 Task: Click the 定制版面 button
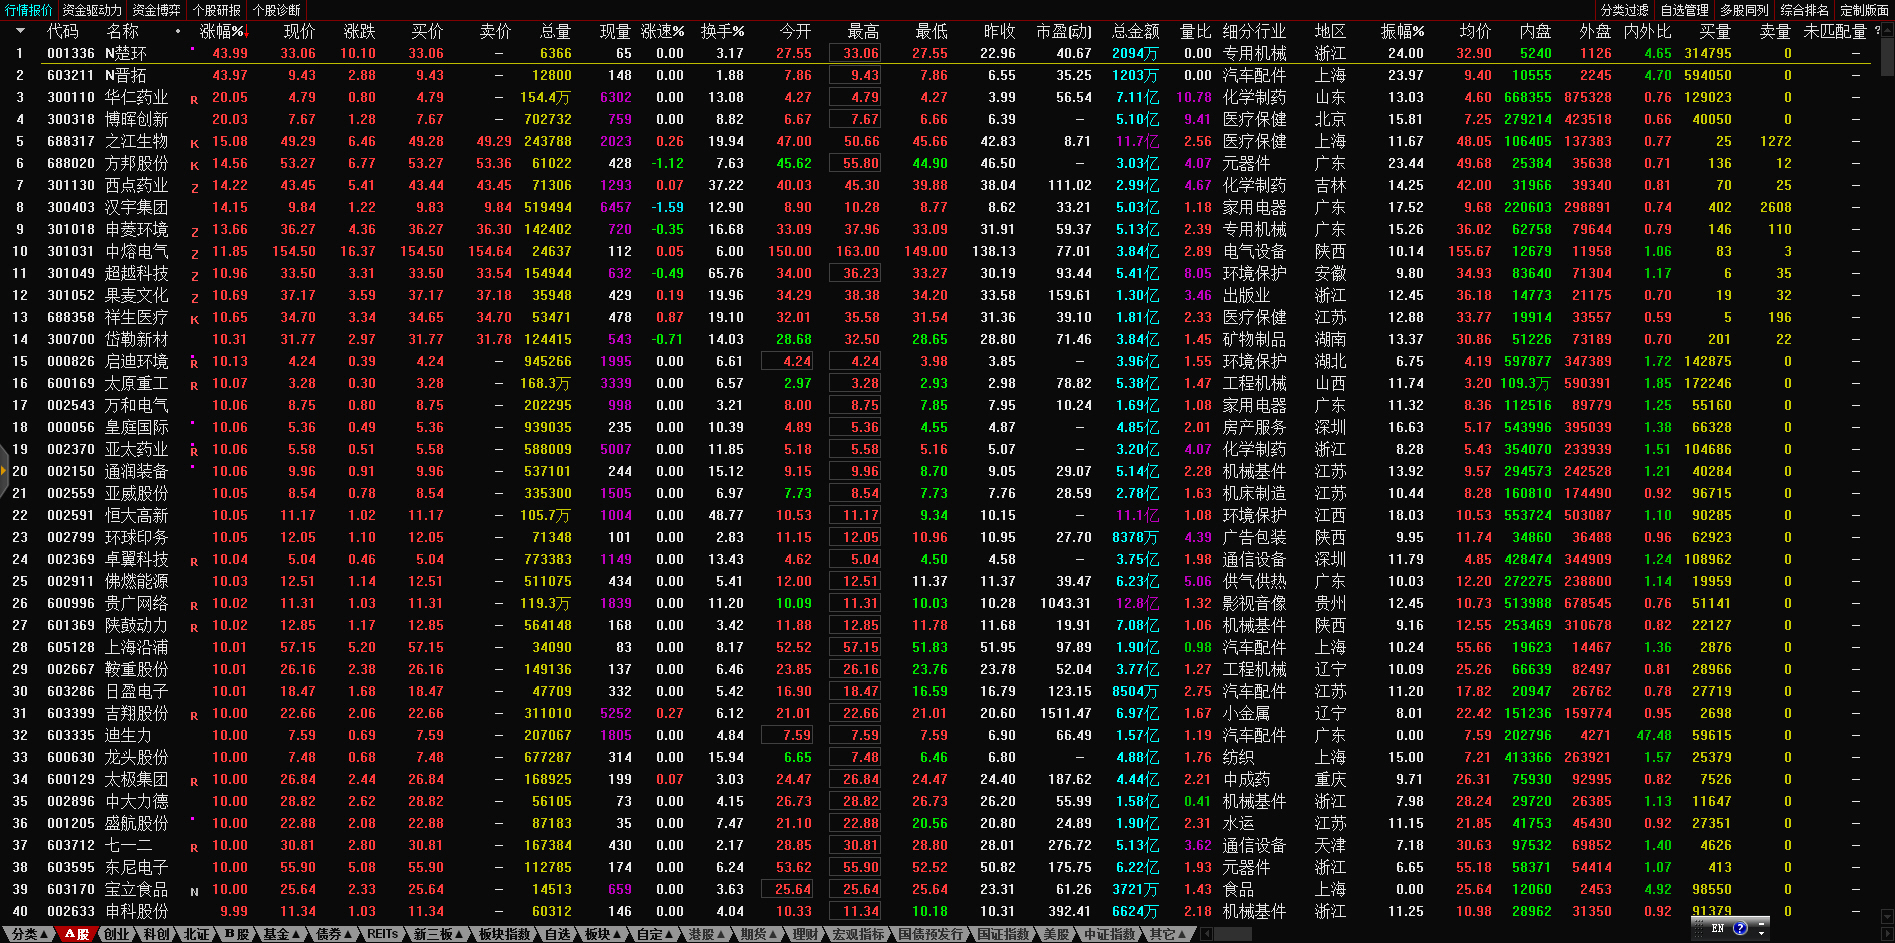(1864, 10)
